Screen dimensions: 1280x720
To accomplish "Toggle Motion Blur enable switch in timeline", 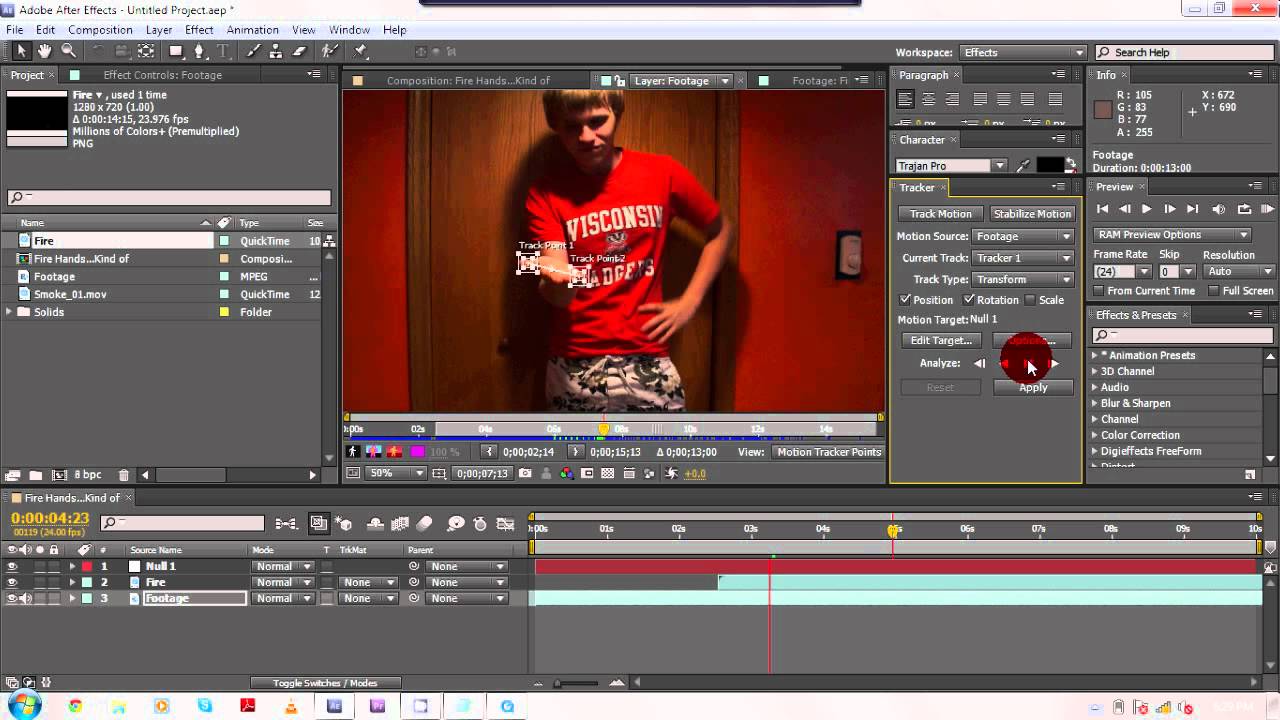I will pos(424,523).
